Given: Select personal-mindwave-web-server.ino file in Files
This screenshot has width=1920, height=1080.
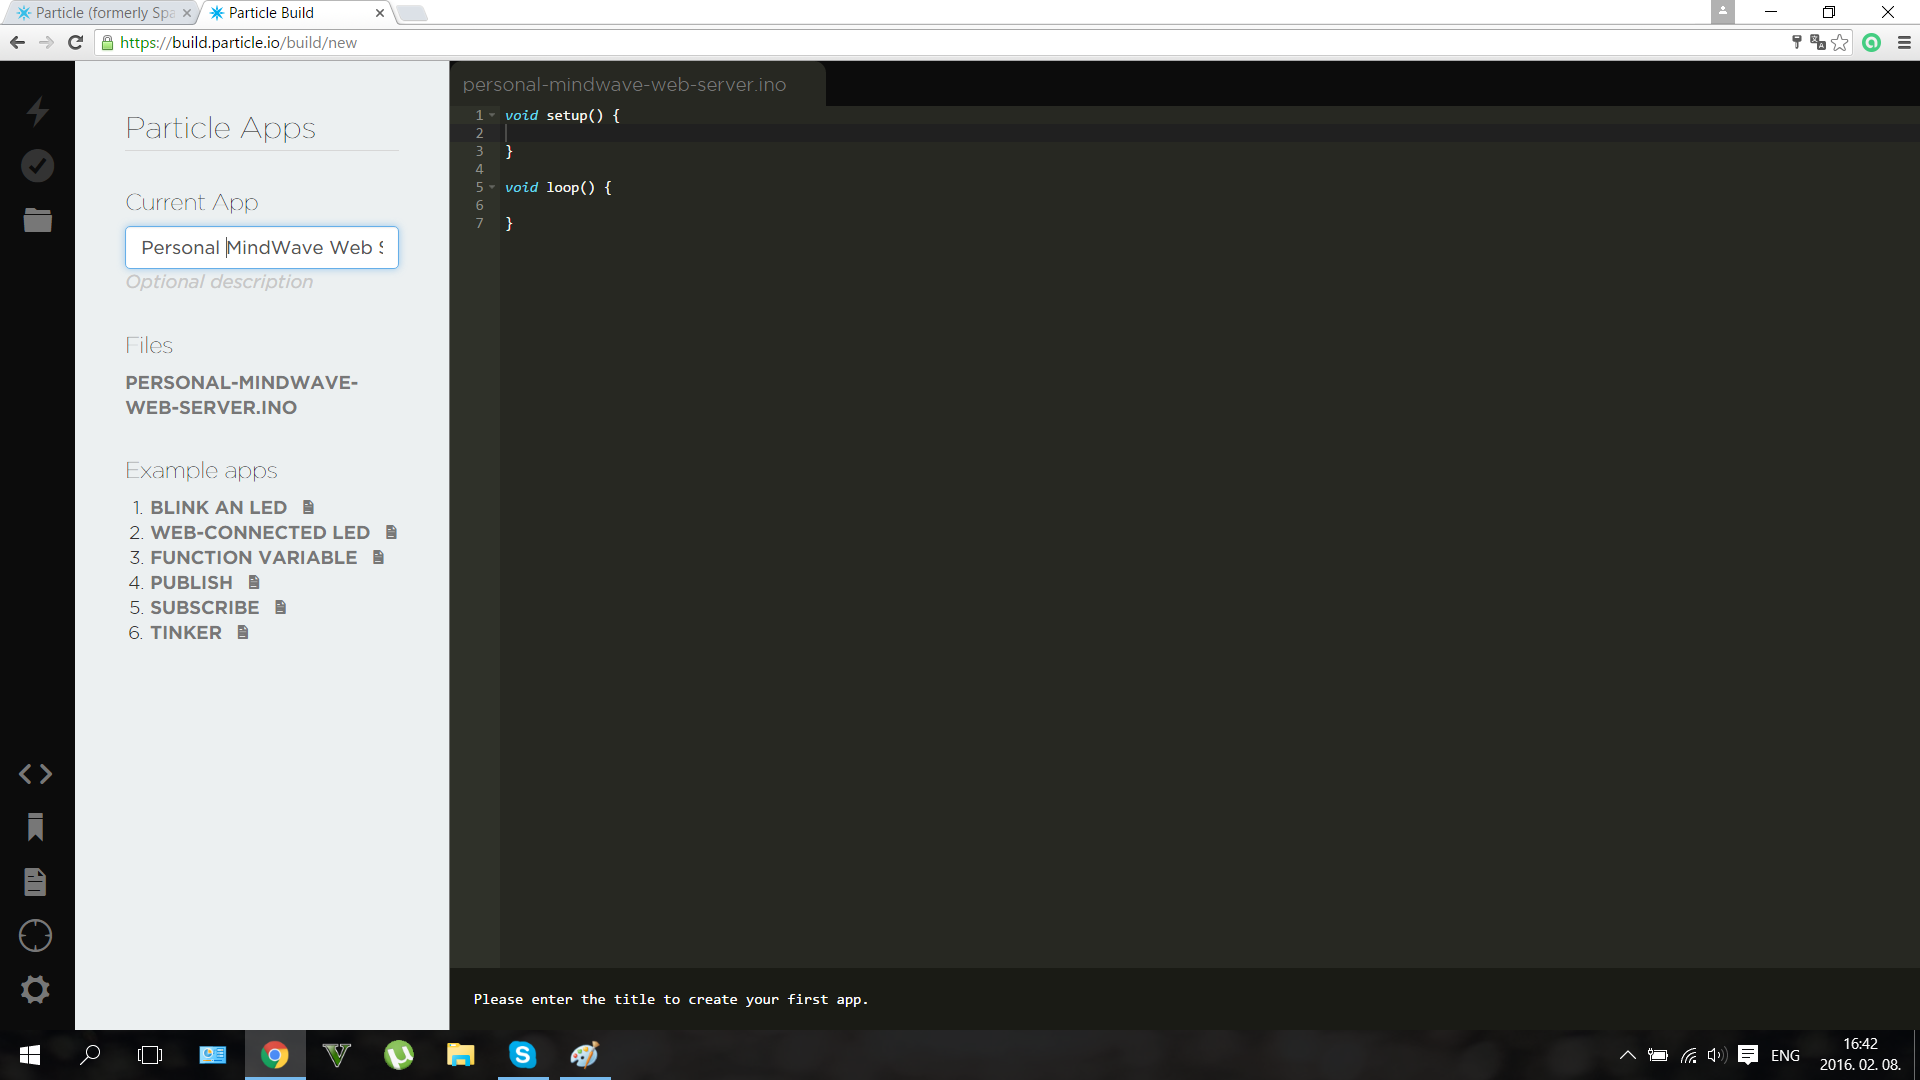Looking at the screenshot, I should tap(241, 395).
